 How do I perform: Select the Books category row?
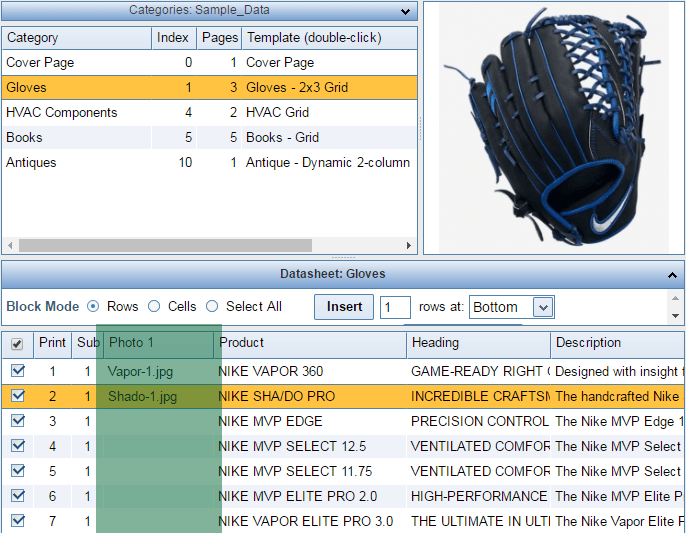coord(209,137)
